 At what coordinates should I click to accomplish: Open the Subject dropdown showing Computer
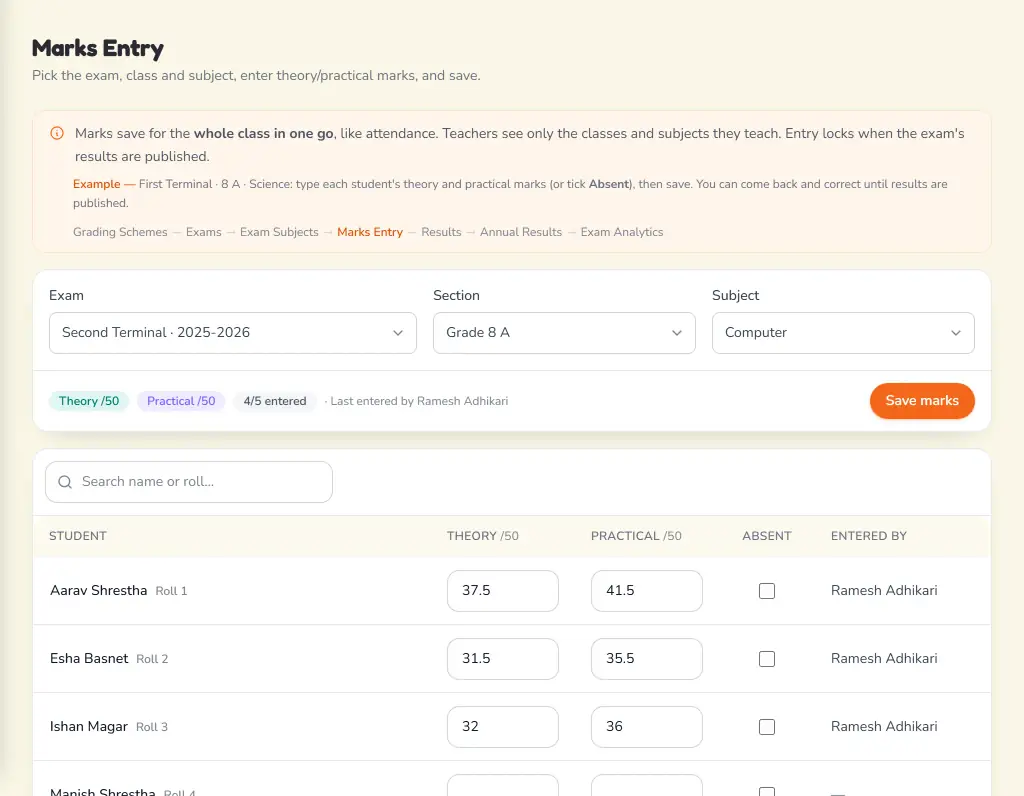(843, 333)
